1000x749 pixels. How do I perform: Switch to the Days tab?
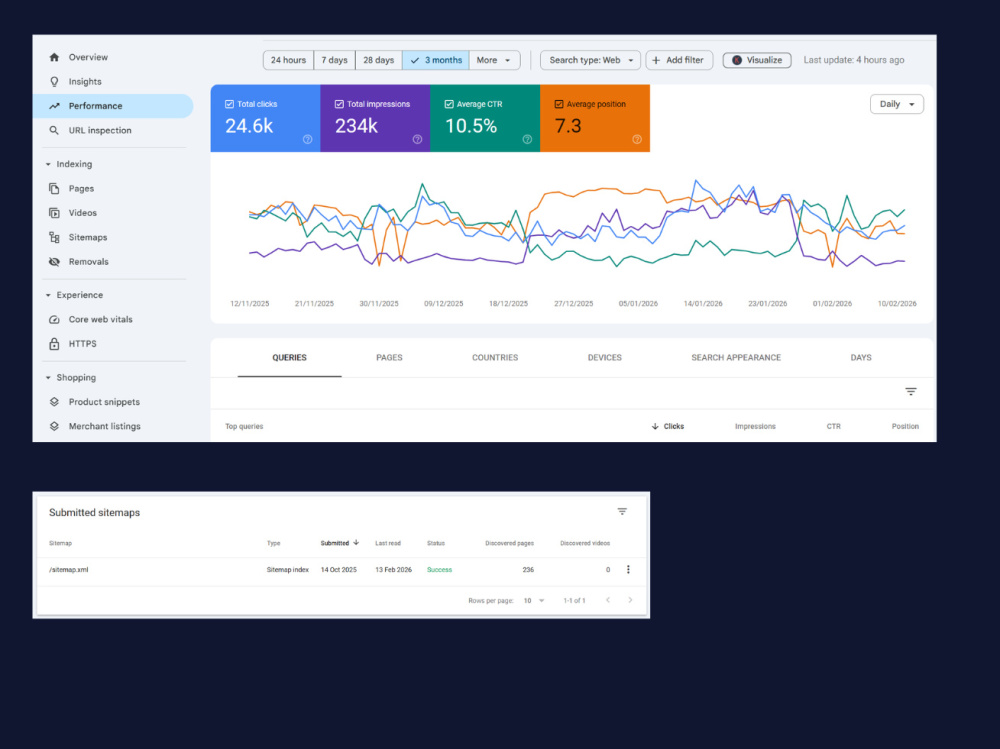click(861, 358)
